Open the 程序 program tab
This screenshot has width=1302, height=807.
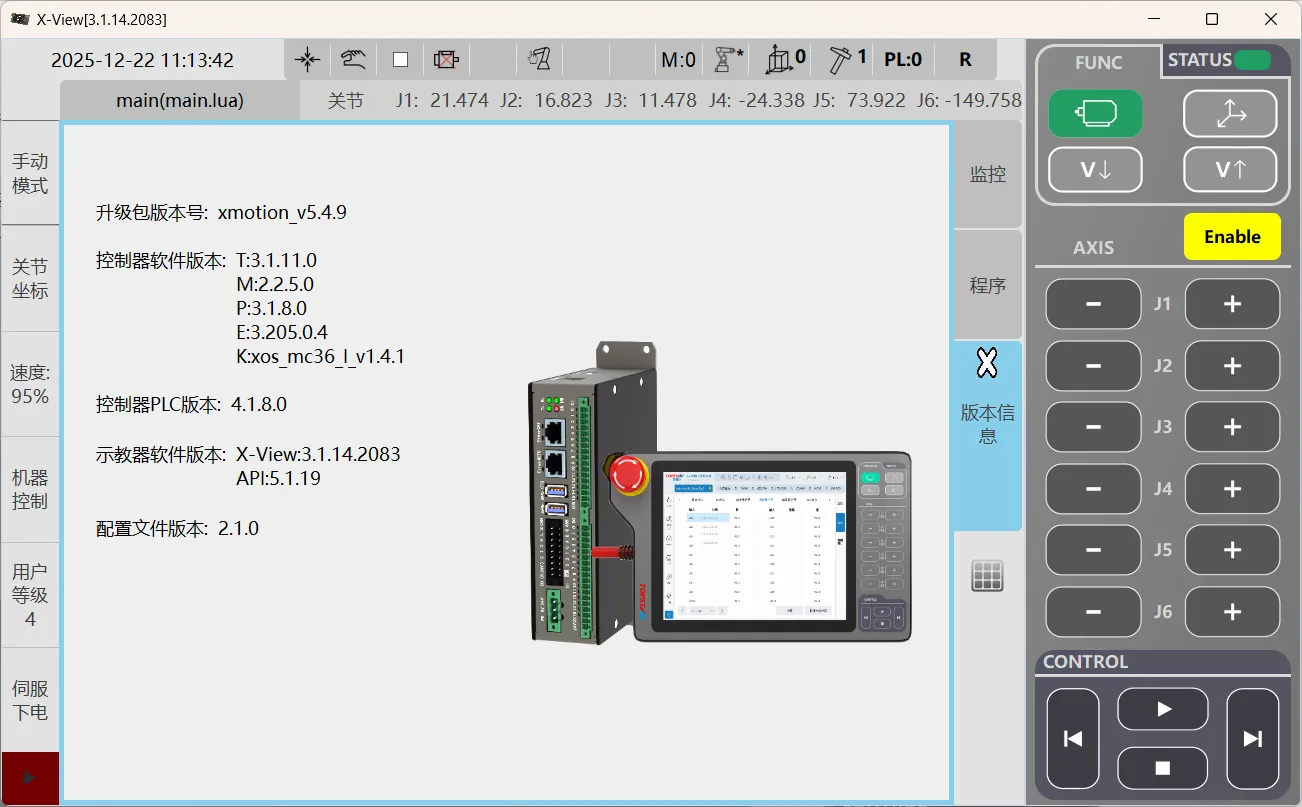(x=987, y=286)
